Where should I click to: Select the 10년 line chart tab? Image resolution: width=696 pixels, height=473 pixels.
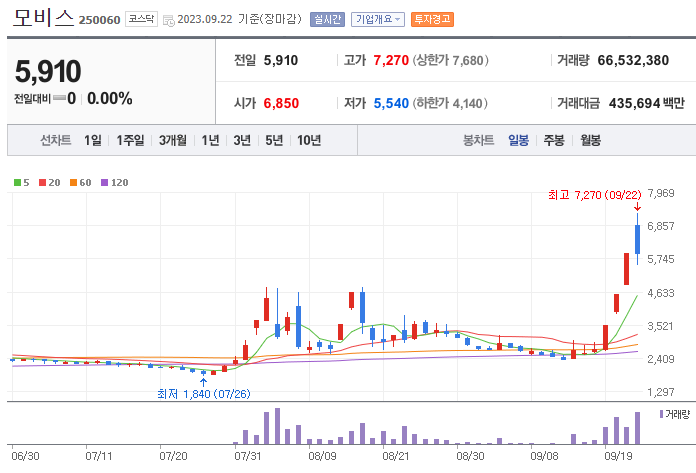[x=309, y=140]
